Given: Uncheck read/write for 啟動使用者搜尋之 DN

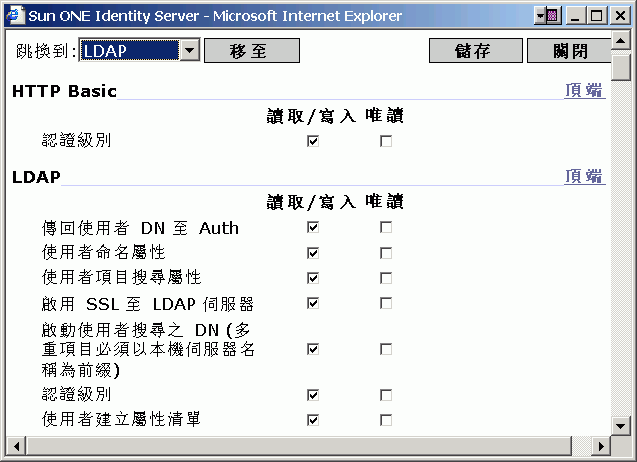Looking at the screenshot, I should (313, 349).
